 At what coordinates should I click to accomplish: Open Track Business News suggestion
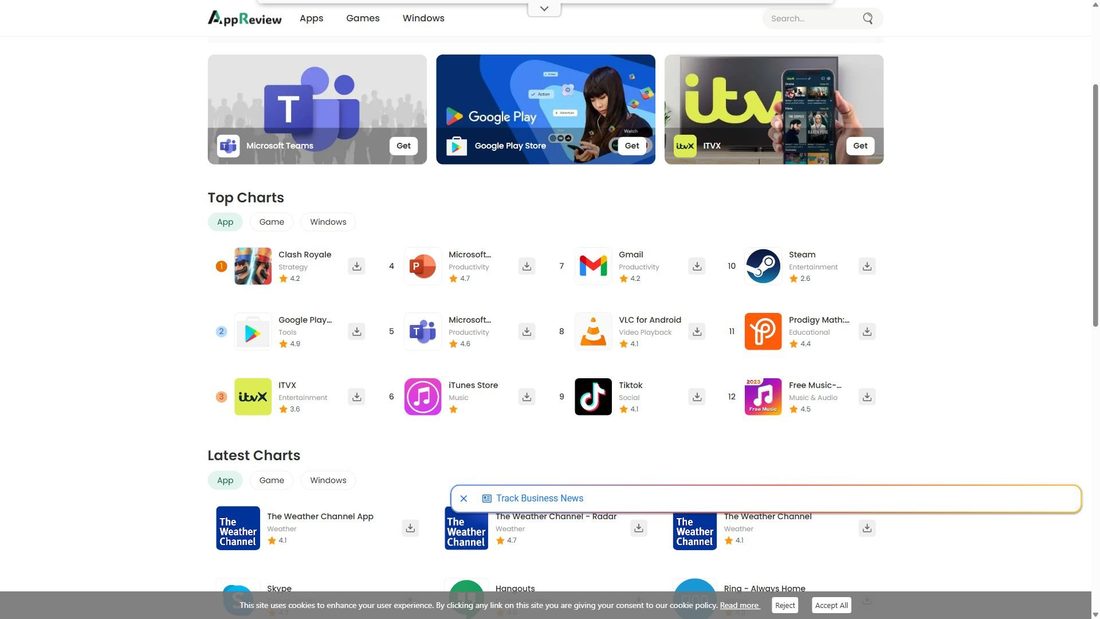(x=539, y=498)
